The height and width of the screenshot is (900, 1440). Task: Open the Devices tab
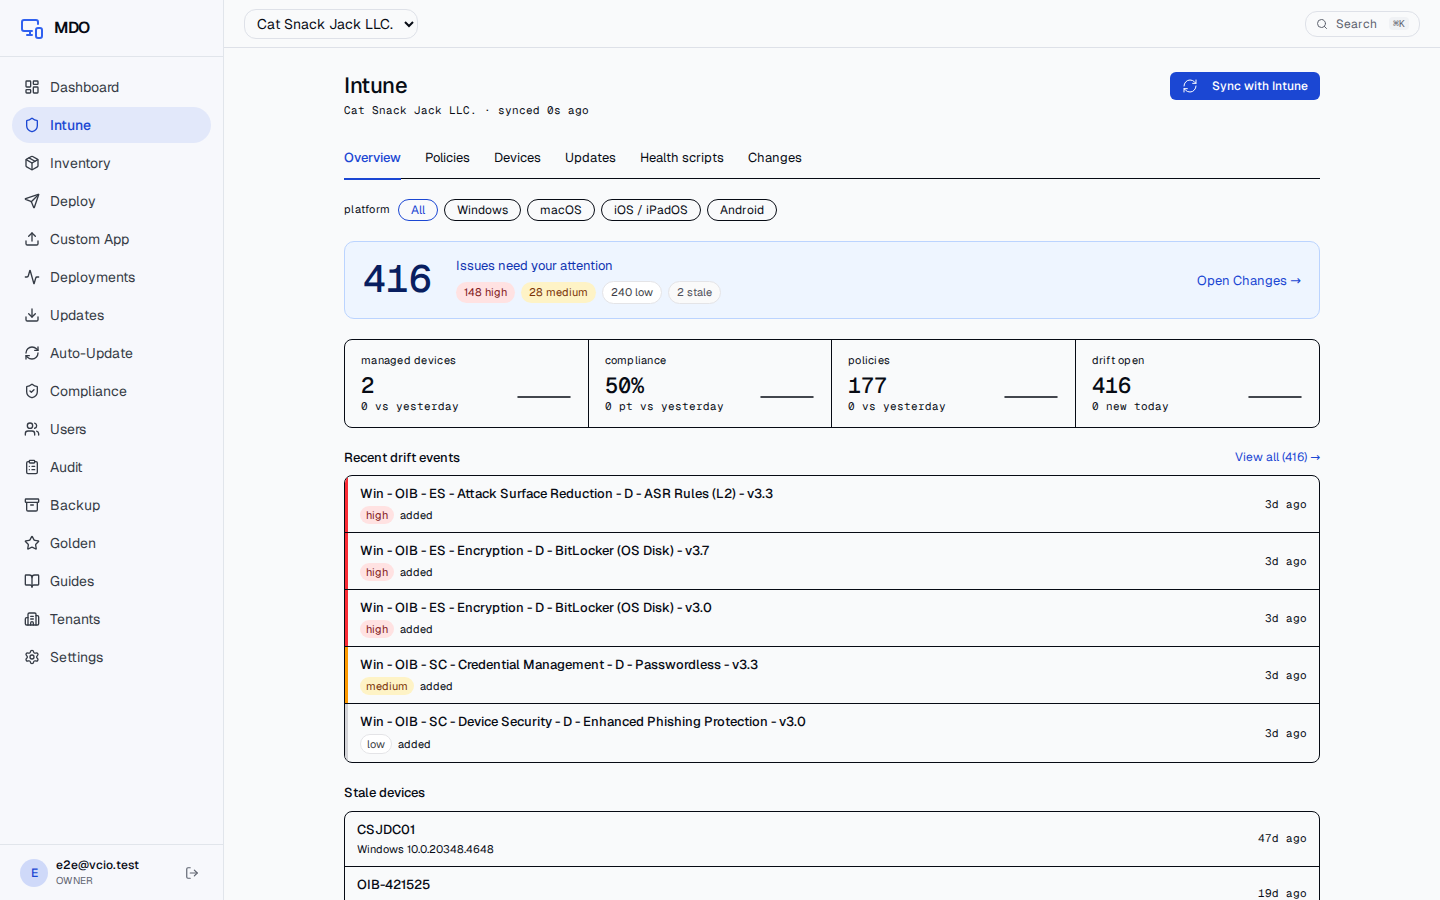[517, 158]
